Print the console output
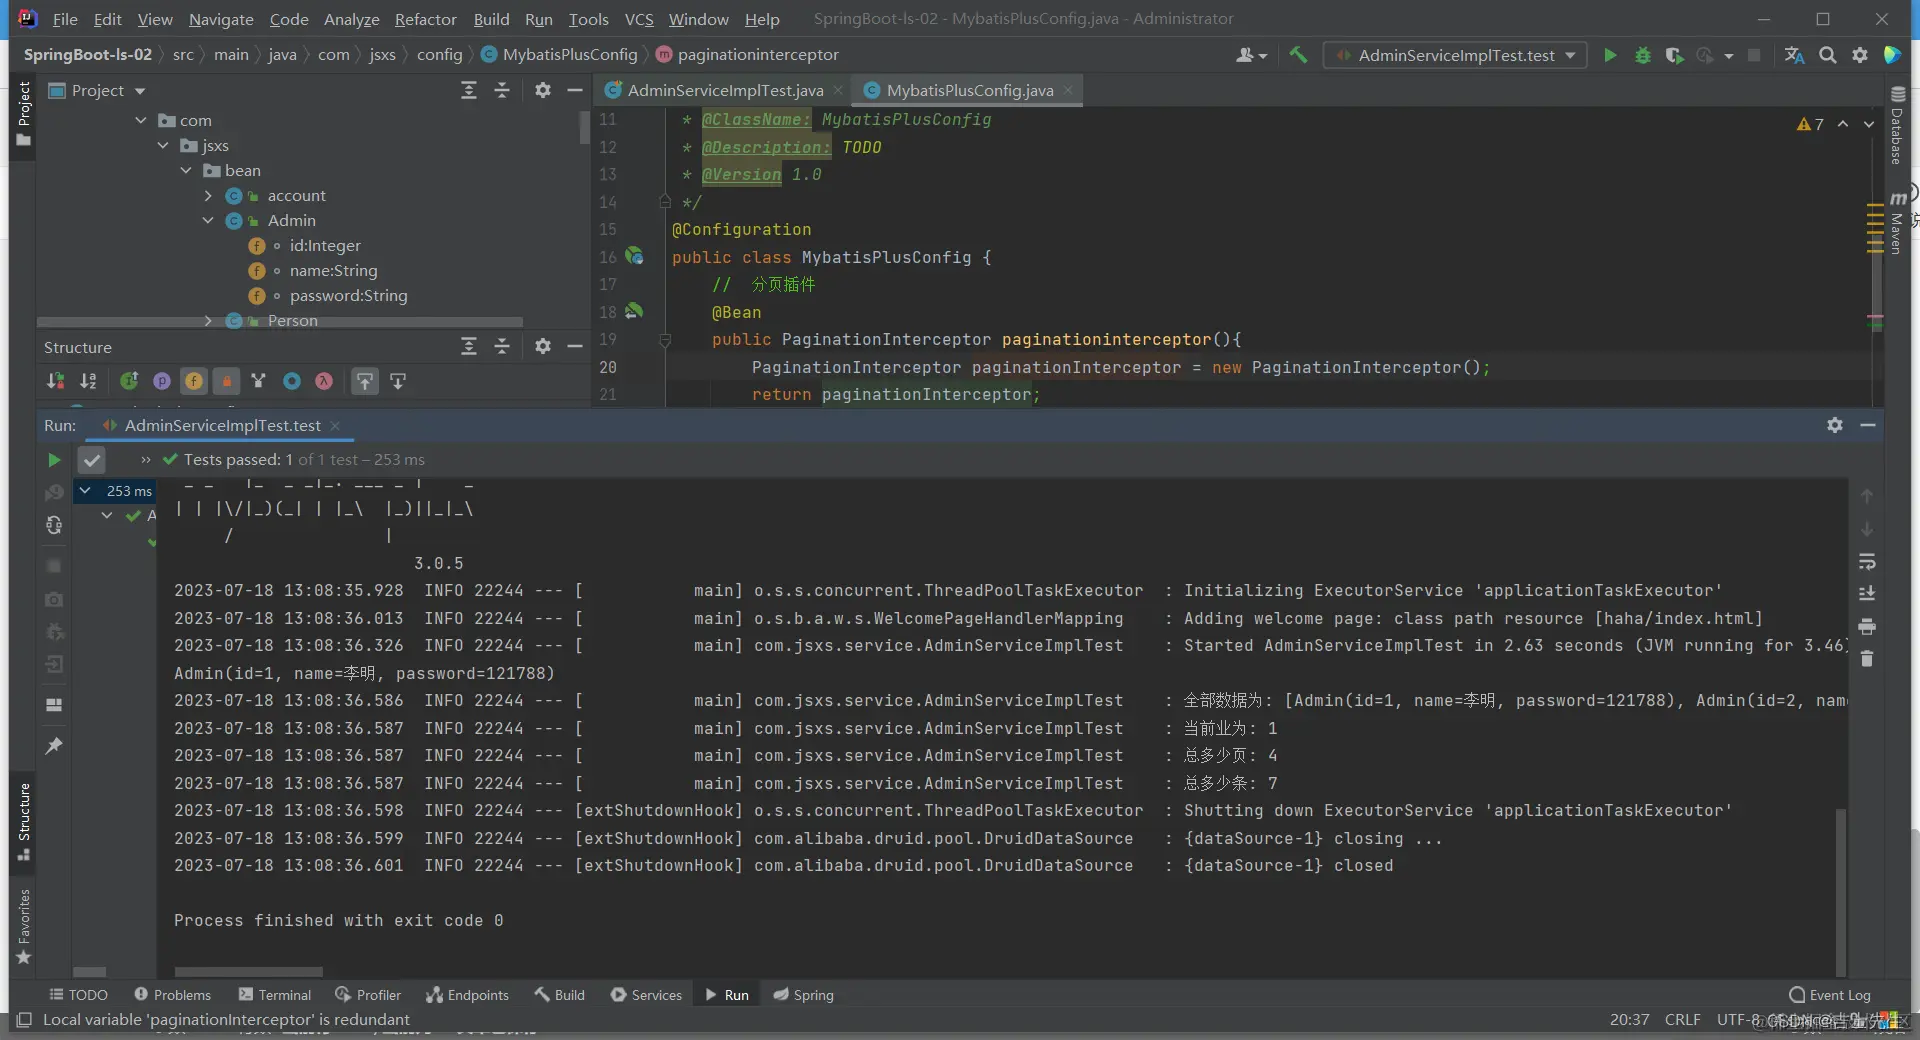The width and height of the screenshot is (1920, 1040). (x=1867, y=627)
